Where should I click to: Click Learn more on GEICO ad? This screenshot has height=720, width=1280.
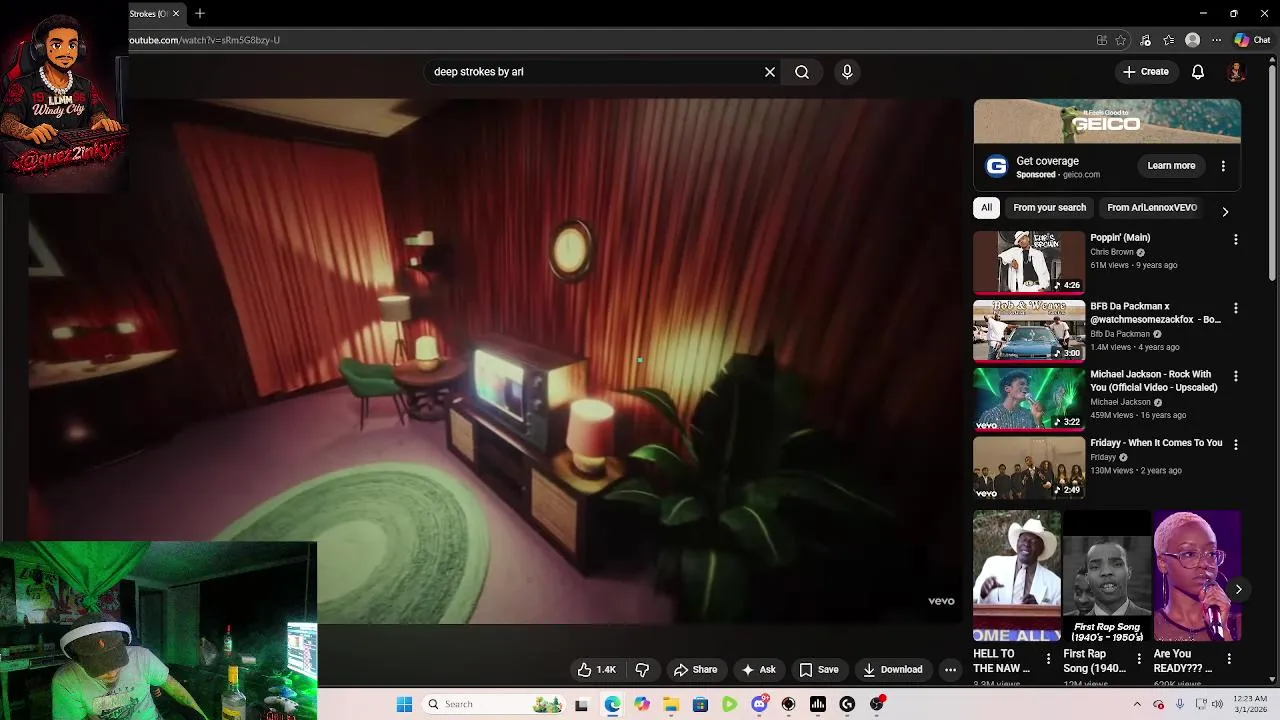(1171, 166)
